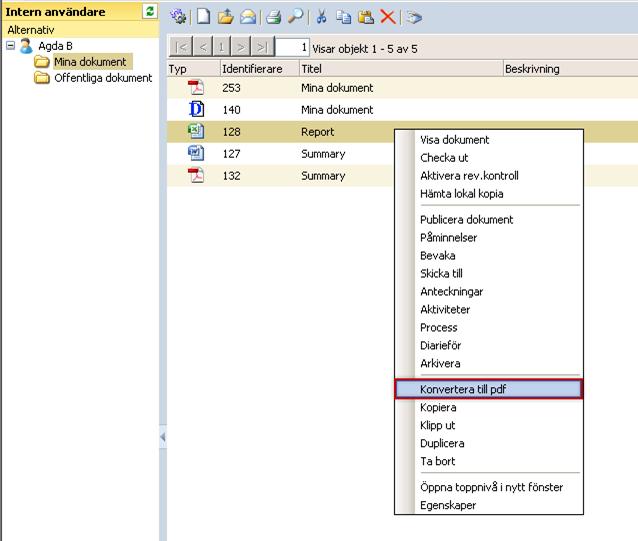The image size is (638, 541).
Task: Choose Publicera dokument menu entry
Action: point(489,220)
